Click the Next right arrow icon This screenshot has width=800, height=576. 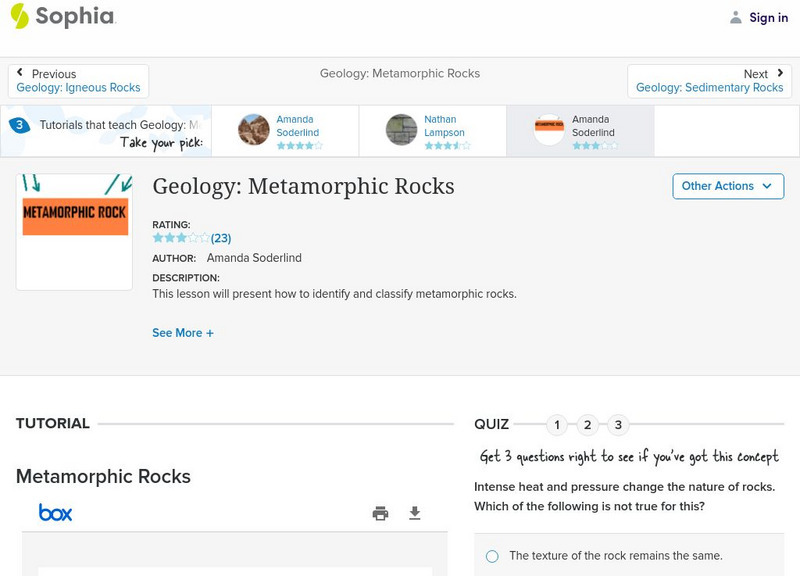pyautogui.click(x=780, y=74)
